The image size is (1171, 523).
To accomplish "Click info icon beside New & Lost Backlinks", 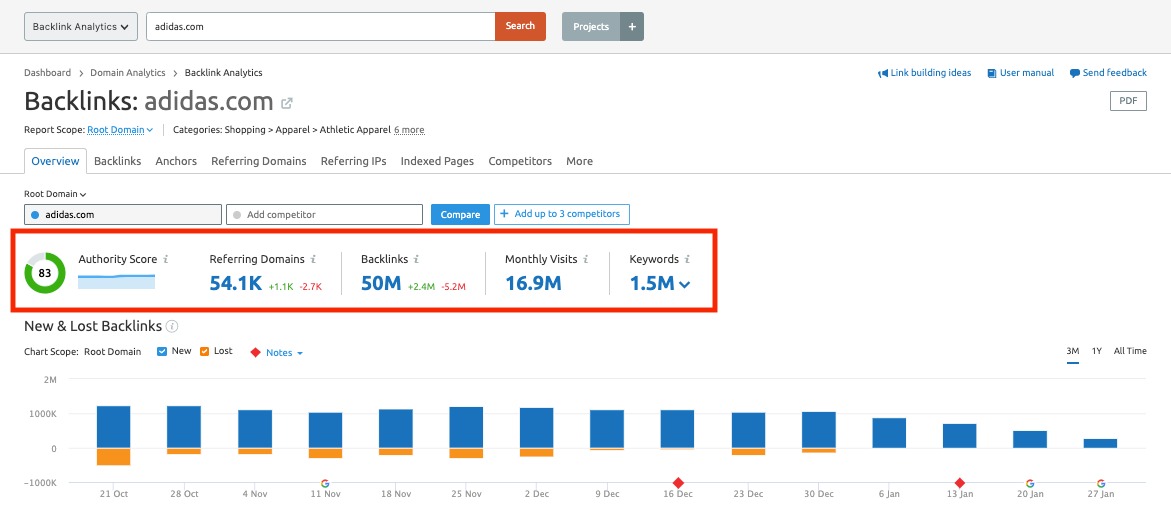I will [x=173, y=327].
